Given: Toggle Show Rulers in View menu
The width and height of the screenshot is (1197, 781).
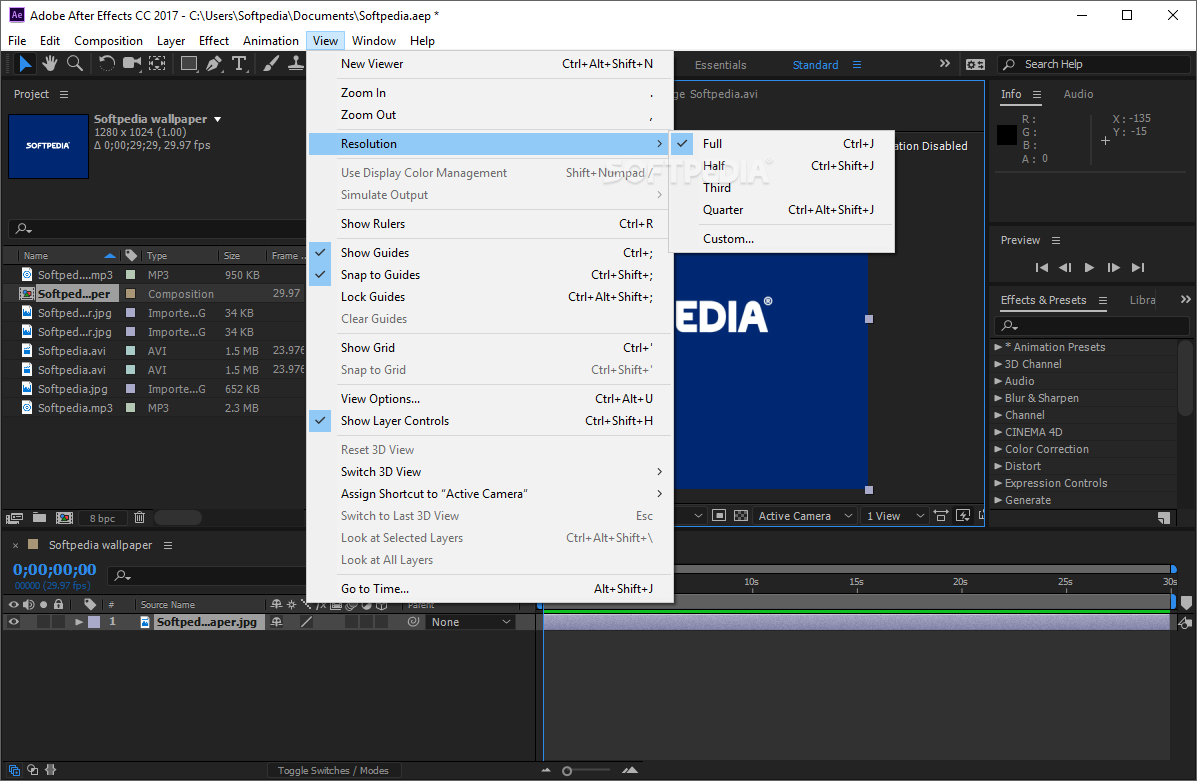Looking at the screenshot, I should (x=490, y=224).
